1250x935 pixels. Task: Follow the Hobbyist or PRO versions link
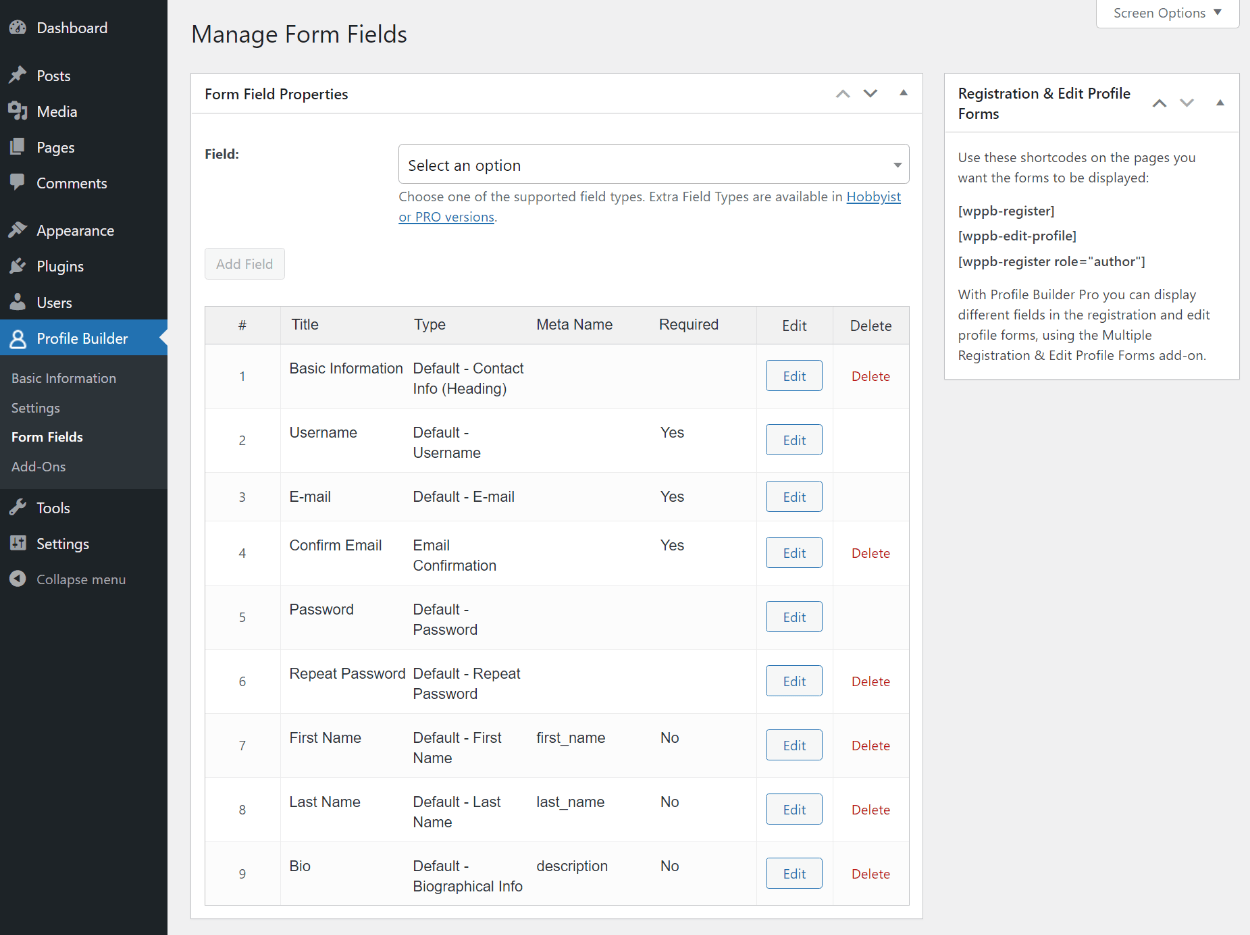pos(873,197)
